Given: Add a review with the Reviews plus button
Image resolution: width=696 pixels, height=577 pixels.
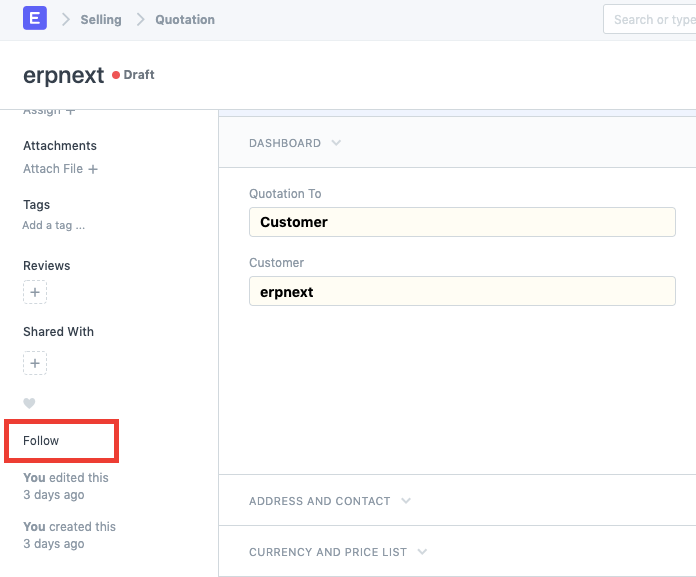Looking at the screenshot, I should click(35, 293).
